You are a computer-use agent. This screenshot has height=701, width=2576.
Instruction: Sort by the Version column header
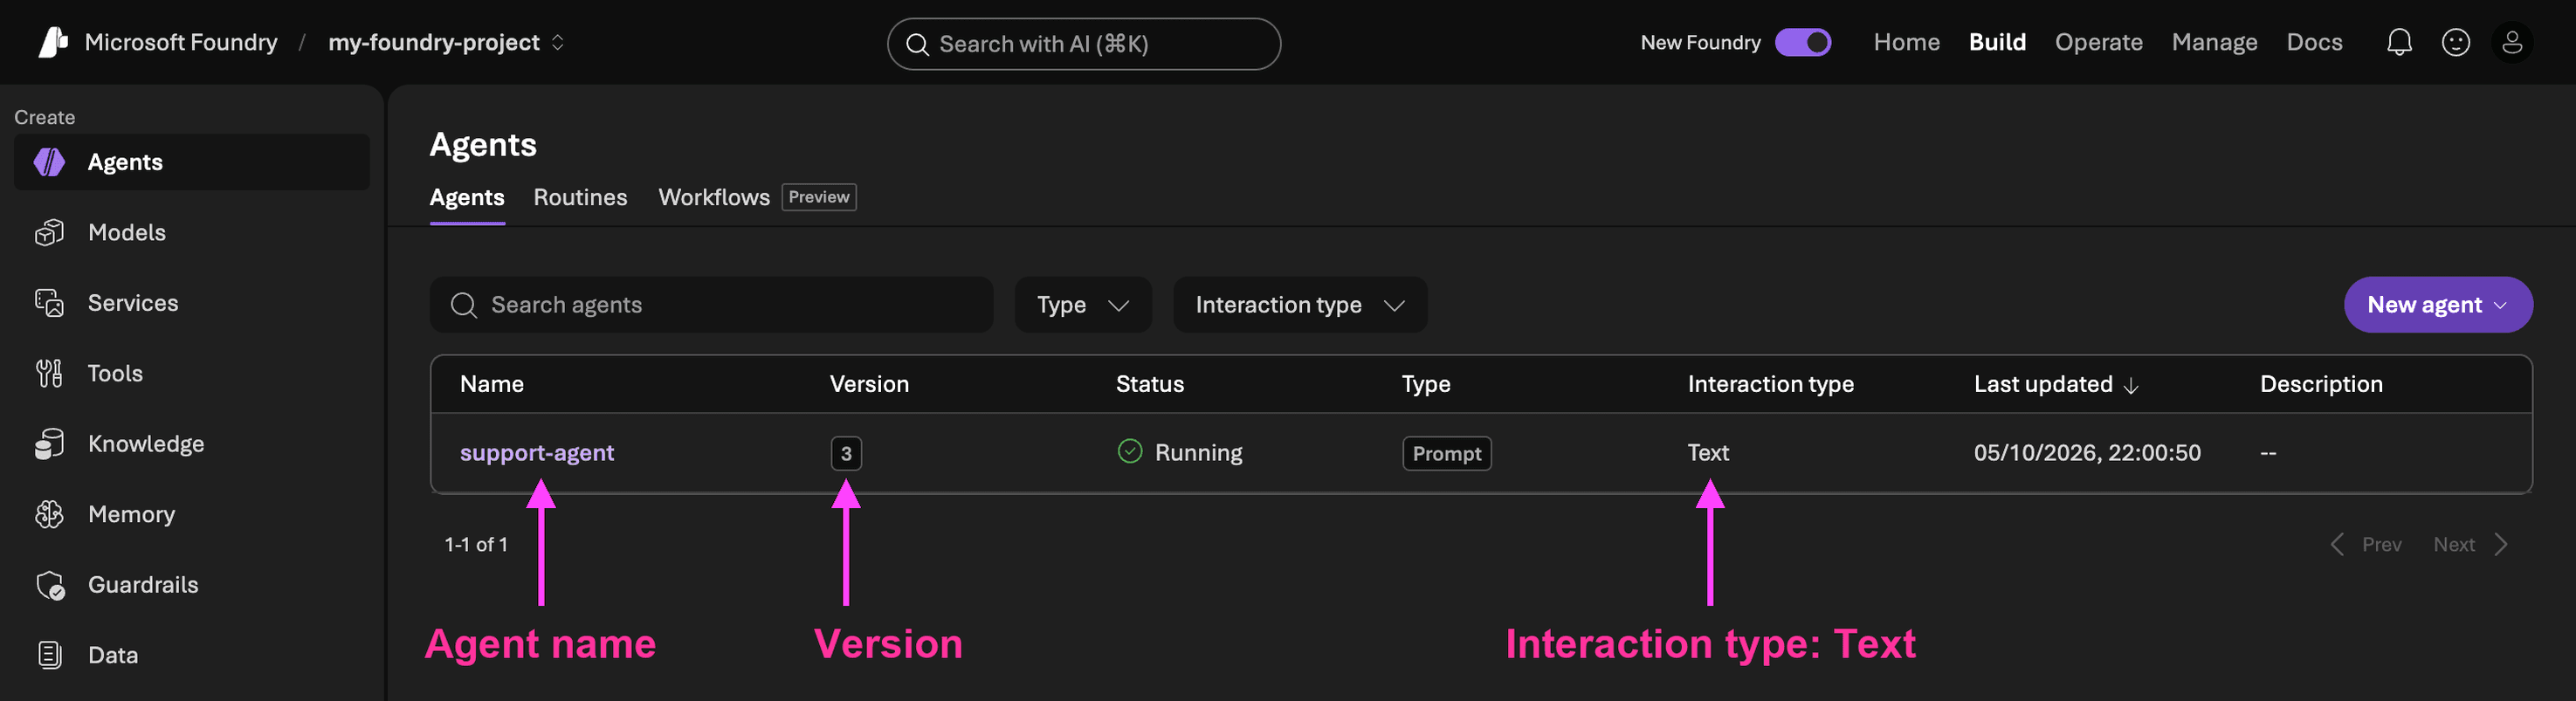pyautogui.click(x=869, y=384)
